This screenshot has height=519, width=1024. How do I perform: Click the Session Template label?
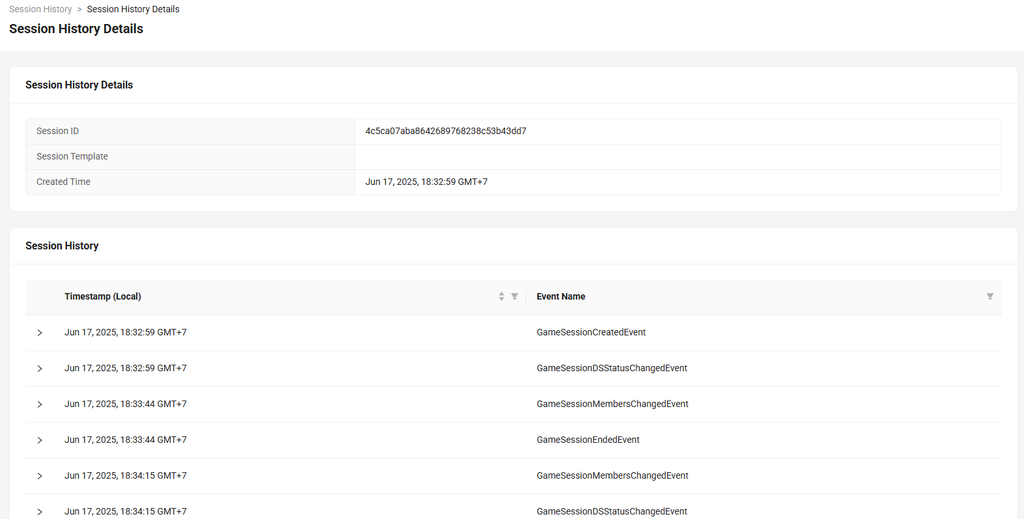coord(72,157)
